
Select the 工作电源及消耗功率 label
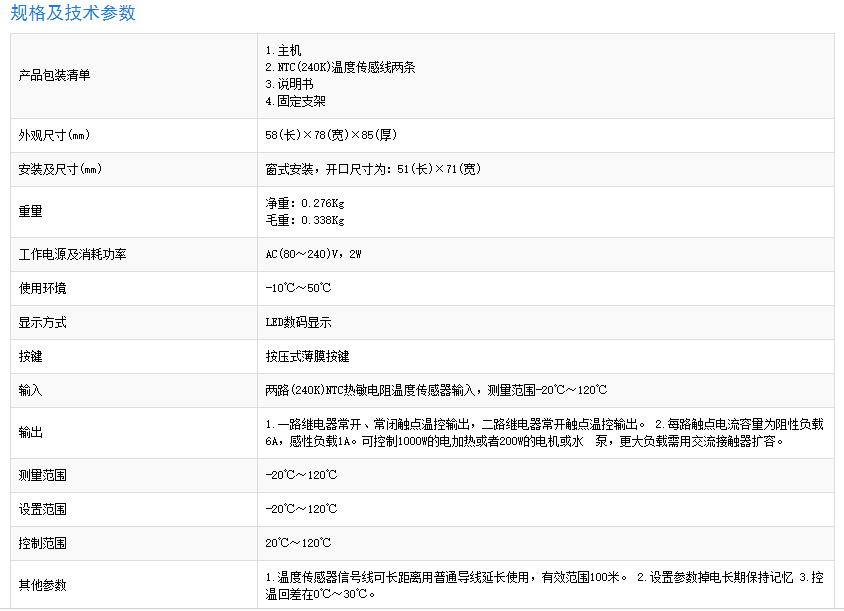point(72,254)
